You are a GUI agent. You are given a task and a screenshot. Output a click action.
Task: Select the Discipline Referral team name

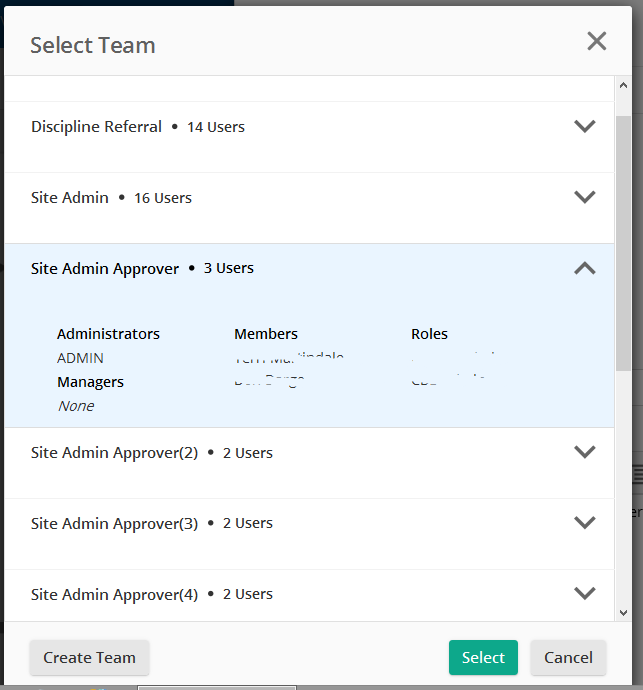point(96,127)
